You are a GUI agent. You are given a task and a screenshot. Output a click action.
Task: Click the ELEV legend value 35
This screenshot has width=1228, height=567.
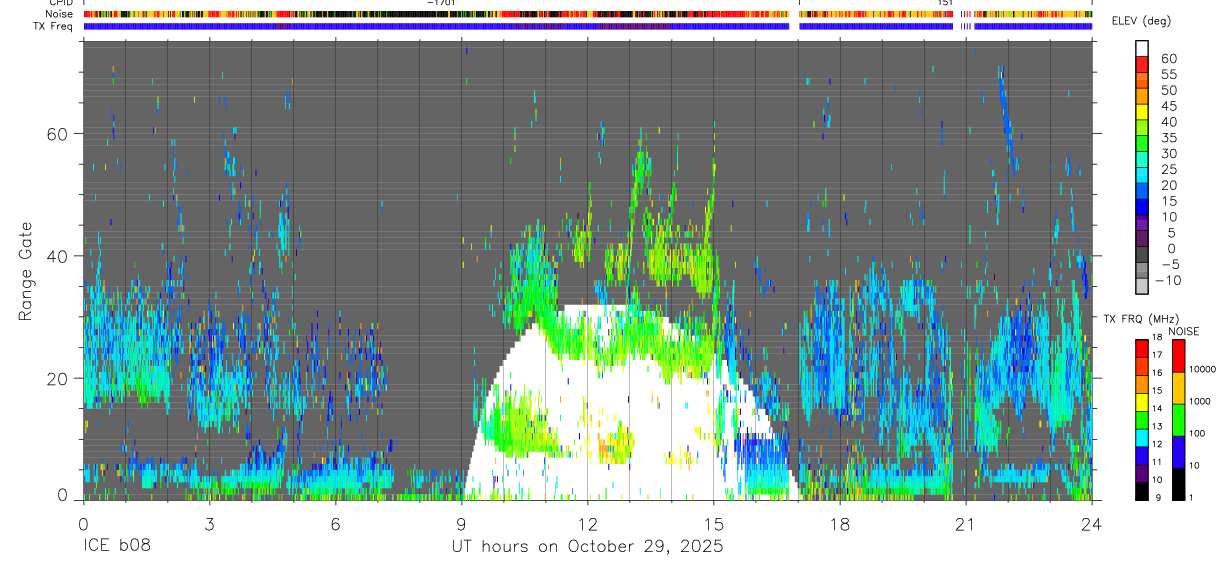(x=1167, y=138)
